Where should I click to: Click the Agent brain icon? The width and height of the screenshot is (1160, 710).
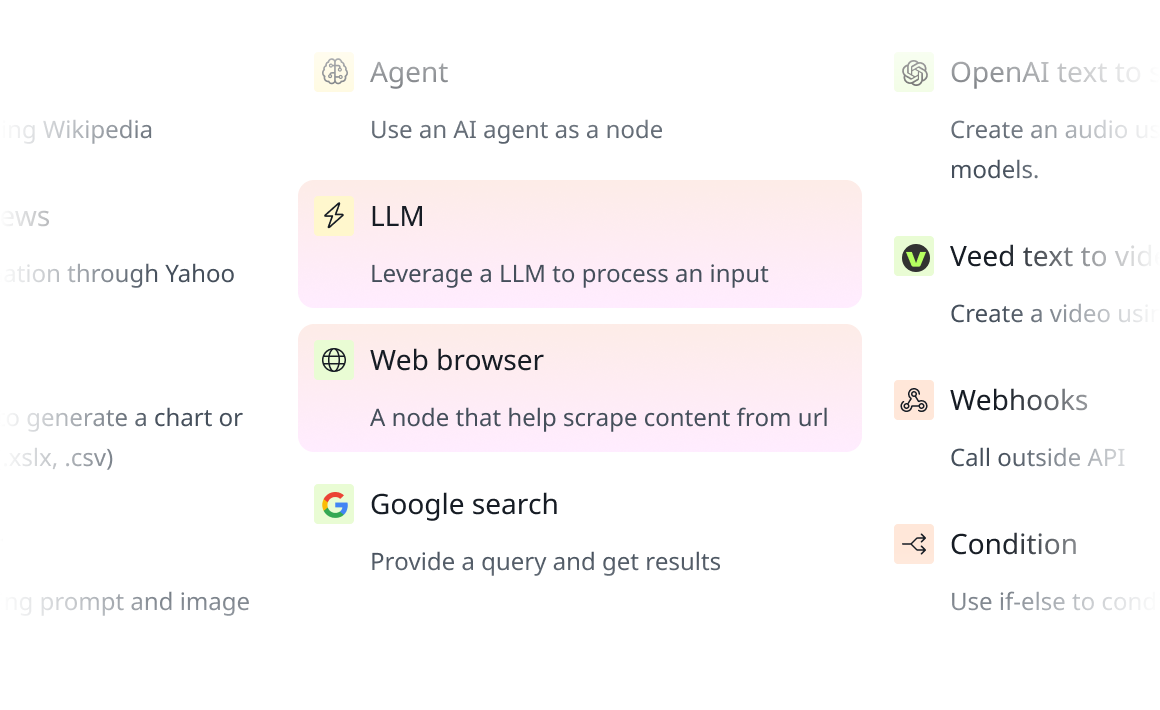[x=334, y=72]
